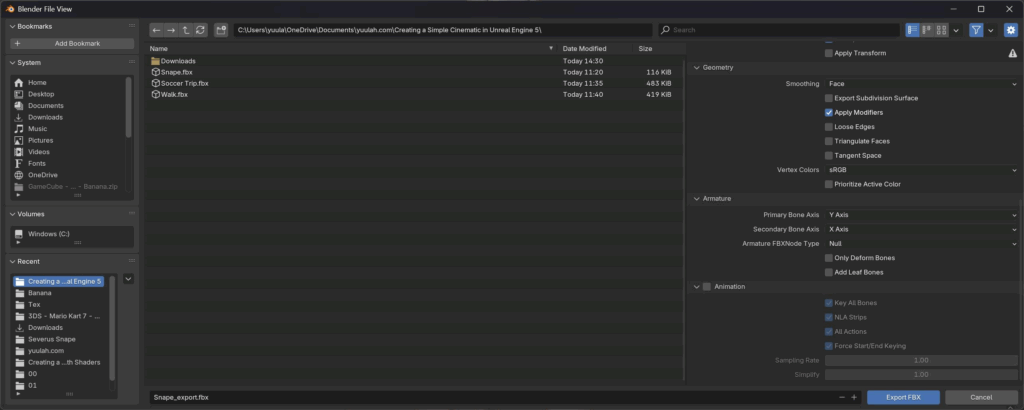The image size is (1024, 410).
Task: Check Only Deform Bones
Action: [829, 258]
